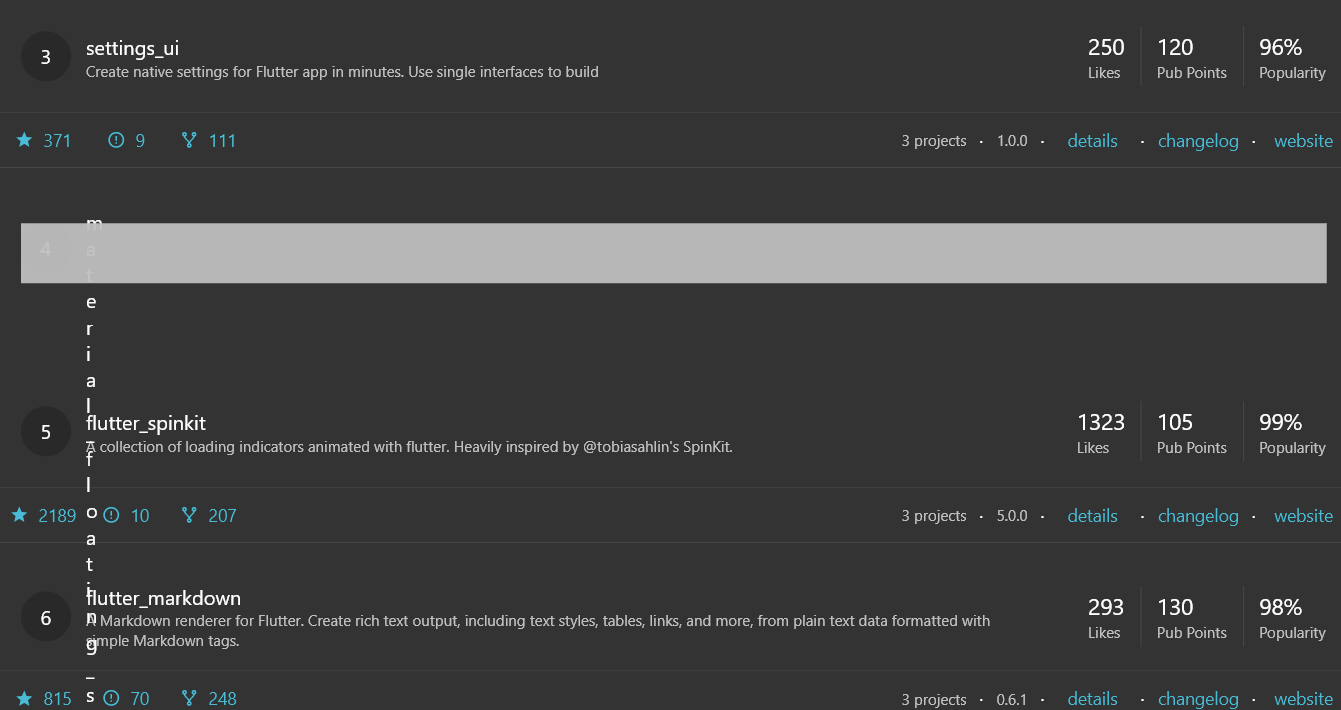Visit flutter_spinkit's website link
Screen dimensions: 1341x710
(1303, 515)
